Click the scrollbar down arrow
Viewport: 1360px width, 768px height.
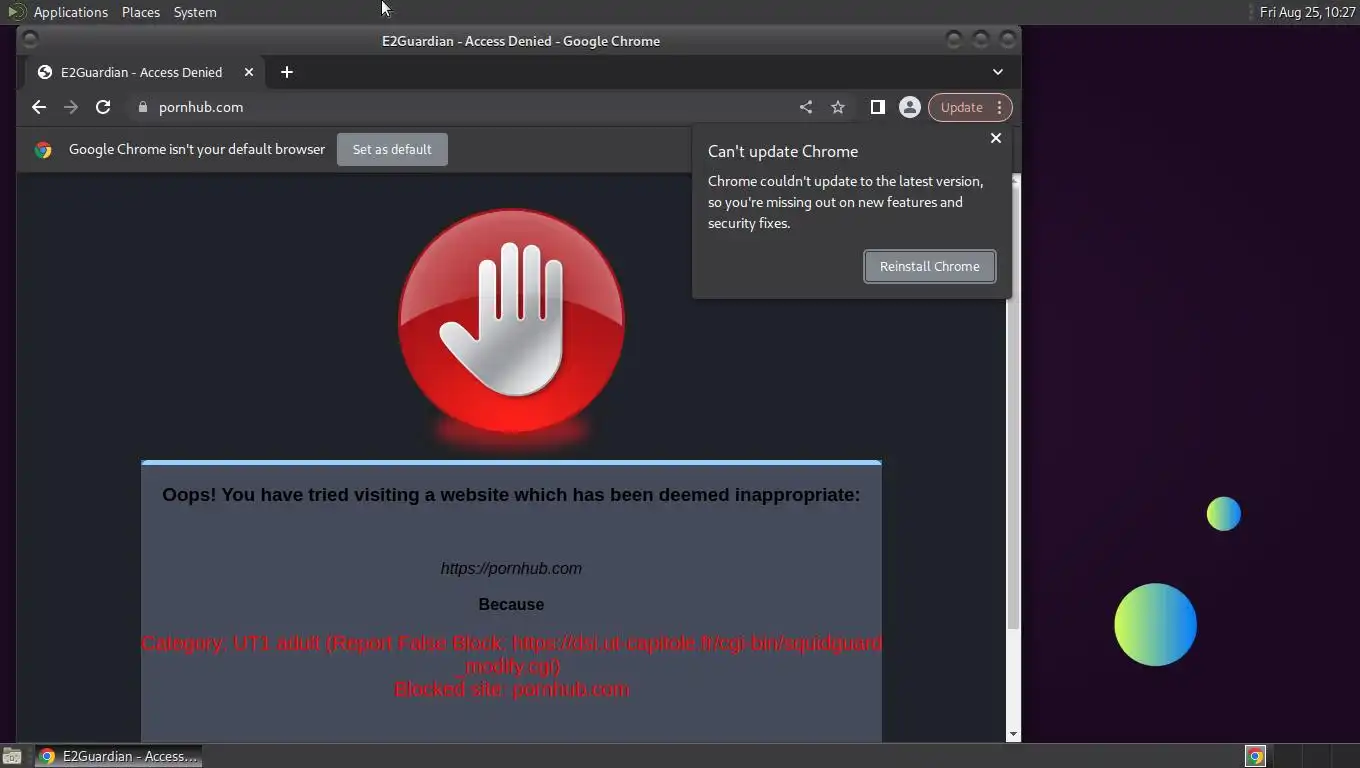point(1014,734)
